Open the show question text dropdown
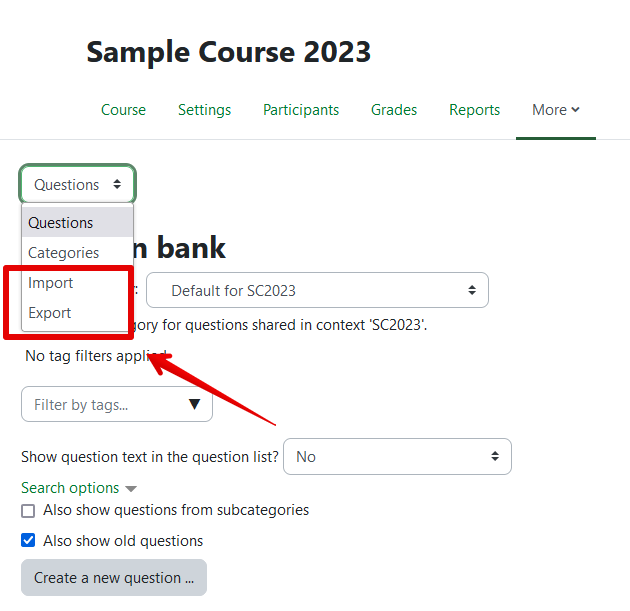 coord(397,457)
